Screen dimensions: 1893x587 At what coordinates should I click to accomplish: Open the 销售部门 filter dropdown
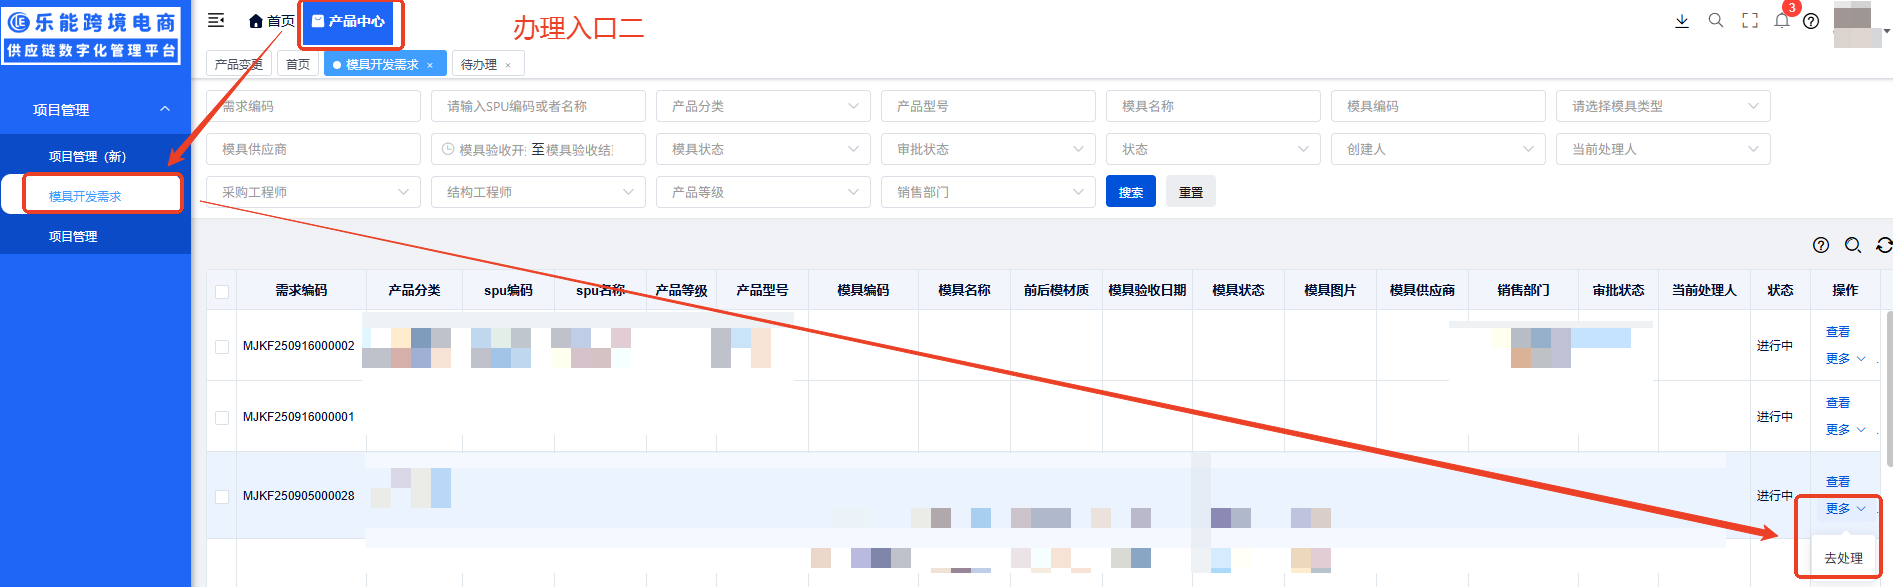point(988,192)
